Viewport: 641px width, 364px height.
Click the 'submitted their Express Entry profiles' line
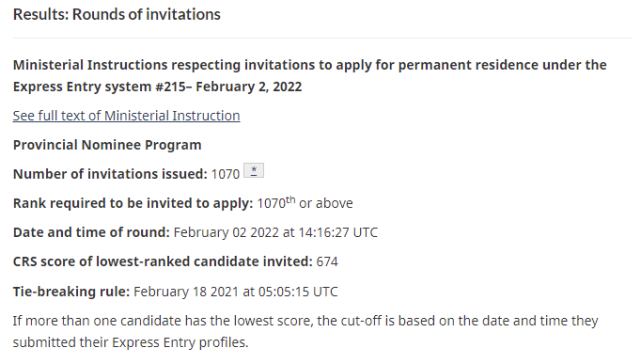pyautogui.click(x=130, y=342)
